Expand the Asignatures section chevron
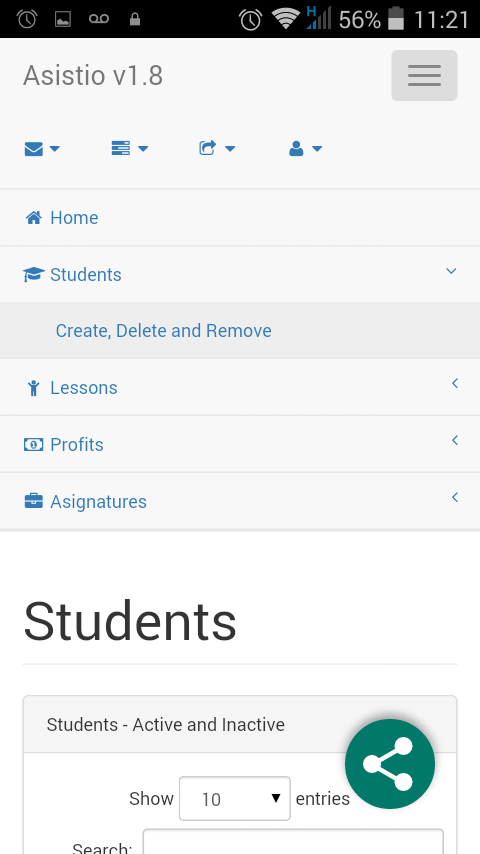Screen dimensions: 480x854 coord(454,497)
